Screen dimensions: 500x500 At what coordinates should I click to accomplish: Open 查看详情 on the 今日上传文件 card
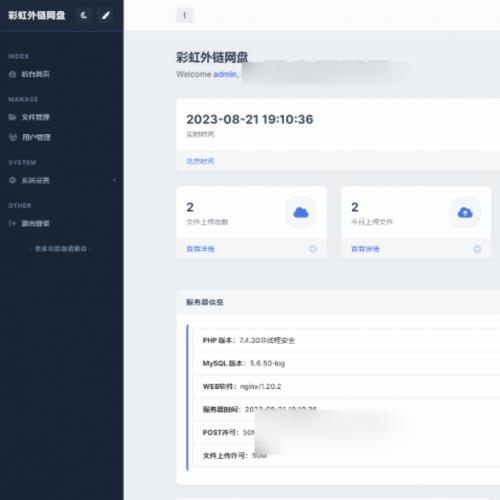point(365,249)
